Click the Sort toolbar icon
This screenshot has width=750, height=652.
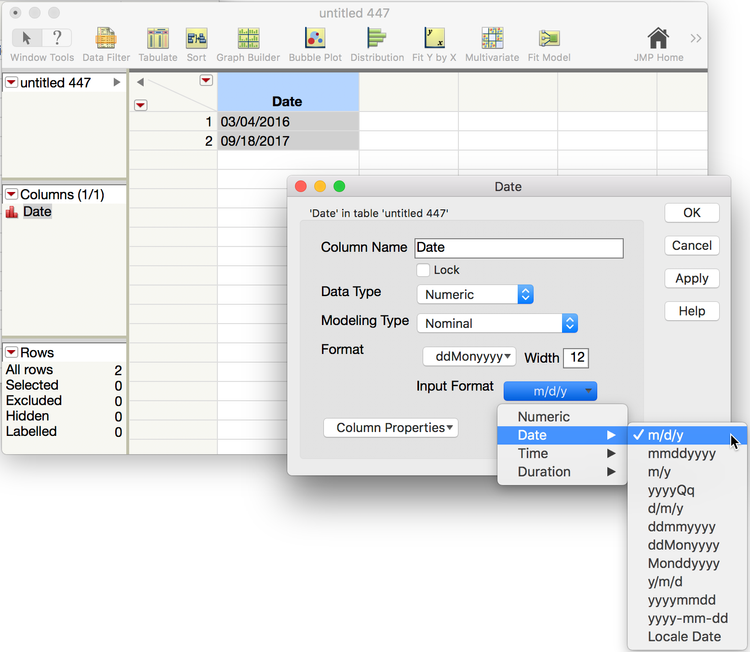(196, 38)
